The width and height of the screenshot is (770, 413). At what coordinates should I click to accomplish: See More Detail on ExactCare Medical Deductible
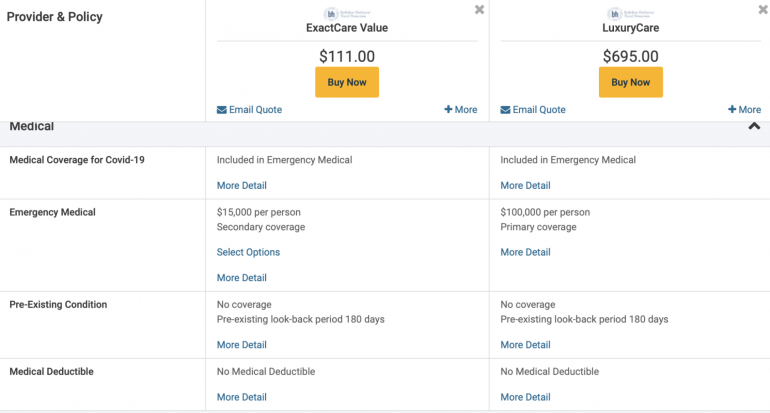coord(242,397)
